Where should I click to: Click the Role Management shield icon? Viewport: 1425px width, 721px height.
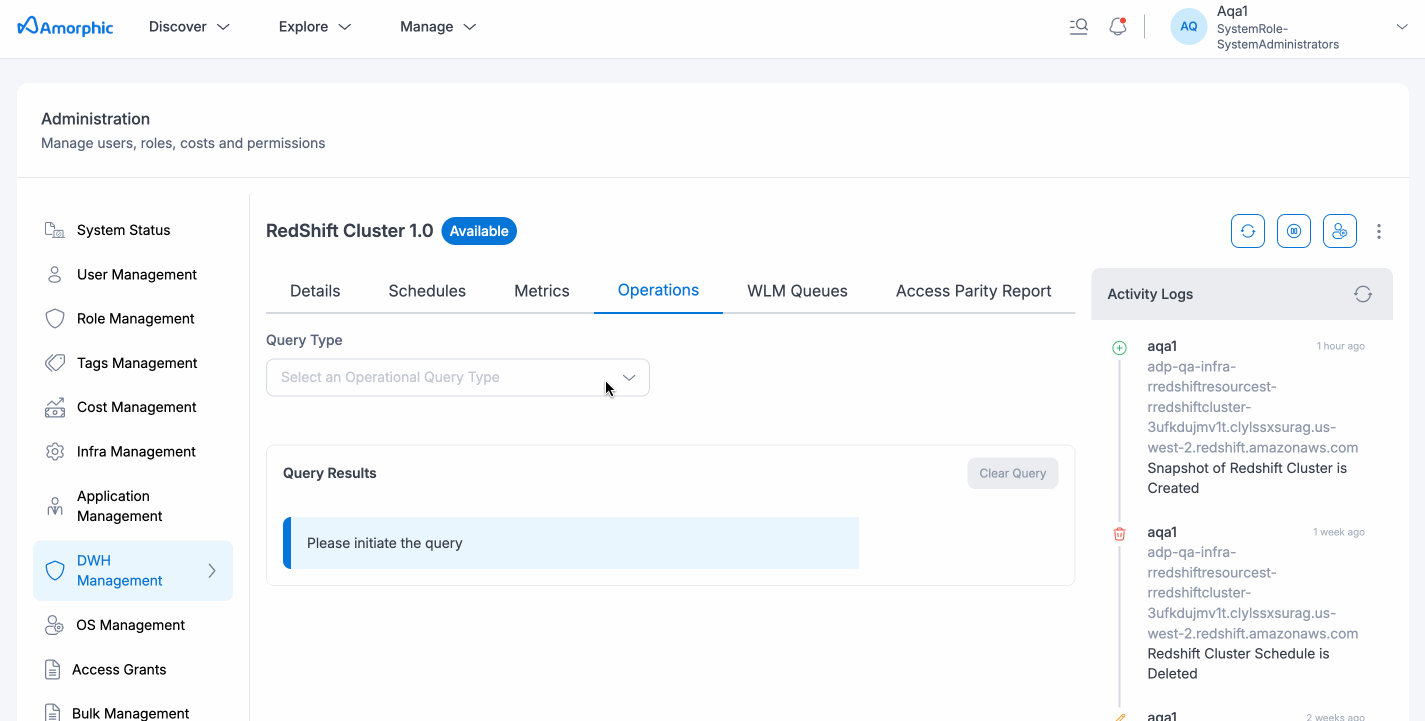tap(55, 319)
